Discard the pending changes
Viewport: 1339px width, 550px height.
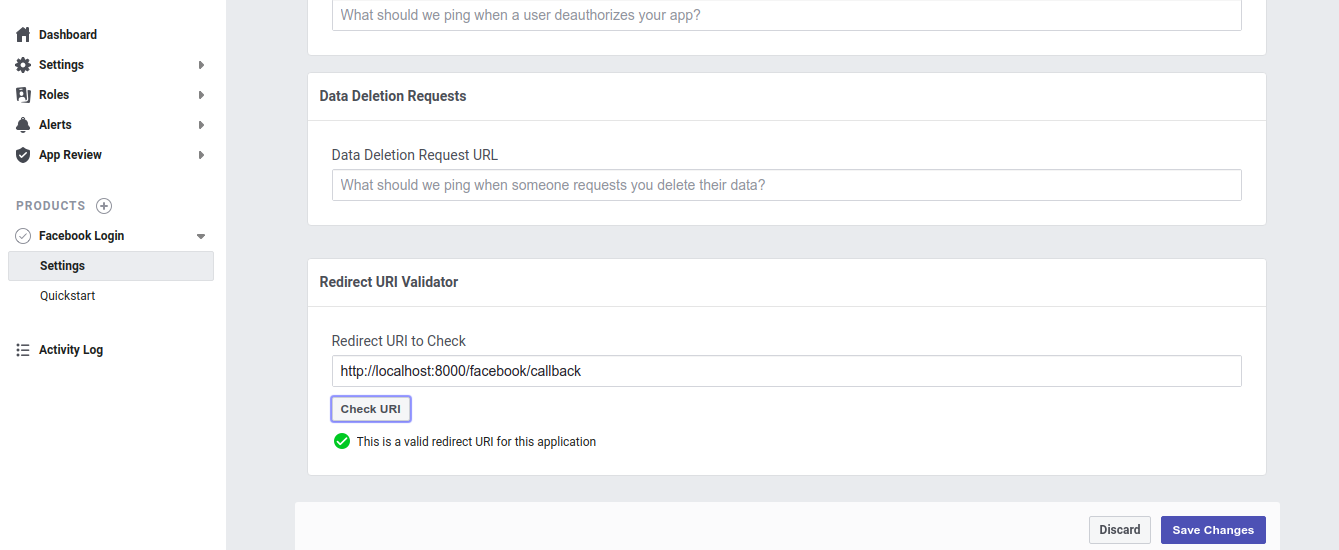click(x=1119, y=530)
